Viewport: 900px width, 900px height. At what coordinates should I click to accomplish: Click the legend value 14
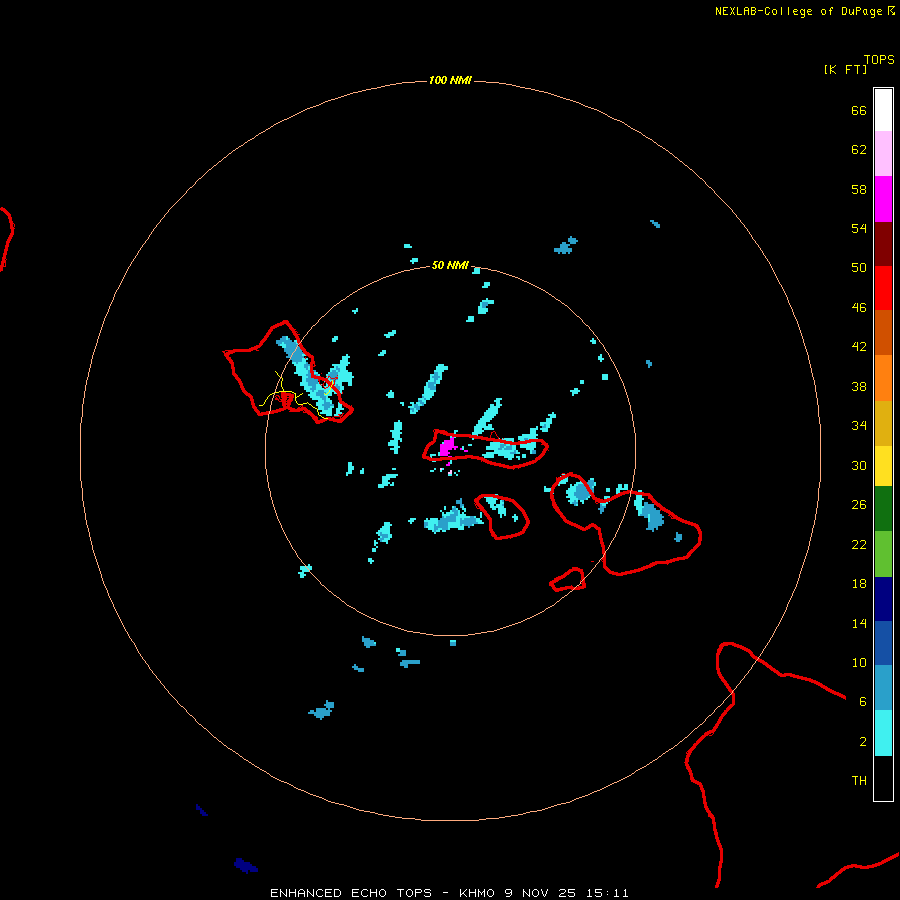(859, 624)
